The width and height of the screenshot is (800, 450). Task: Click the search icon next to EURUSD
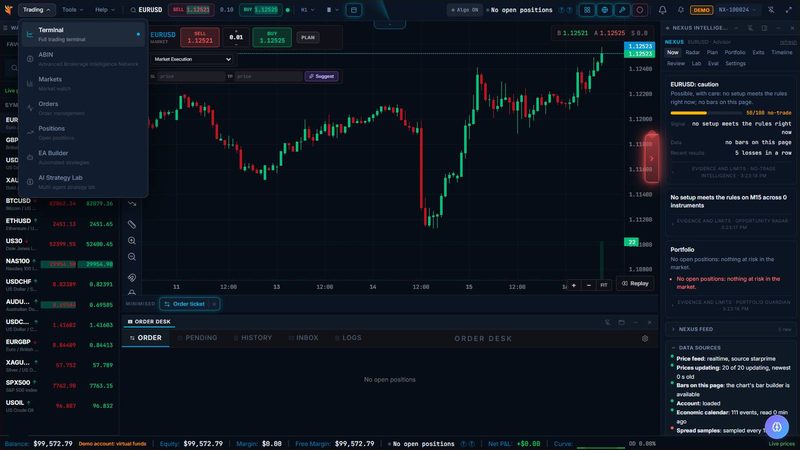133,10
